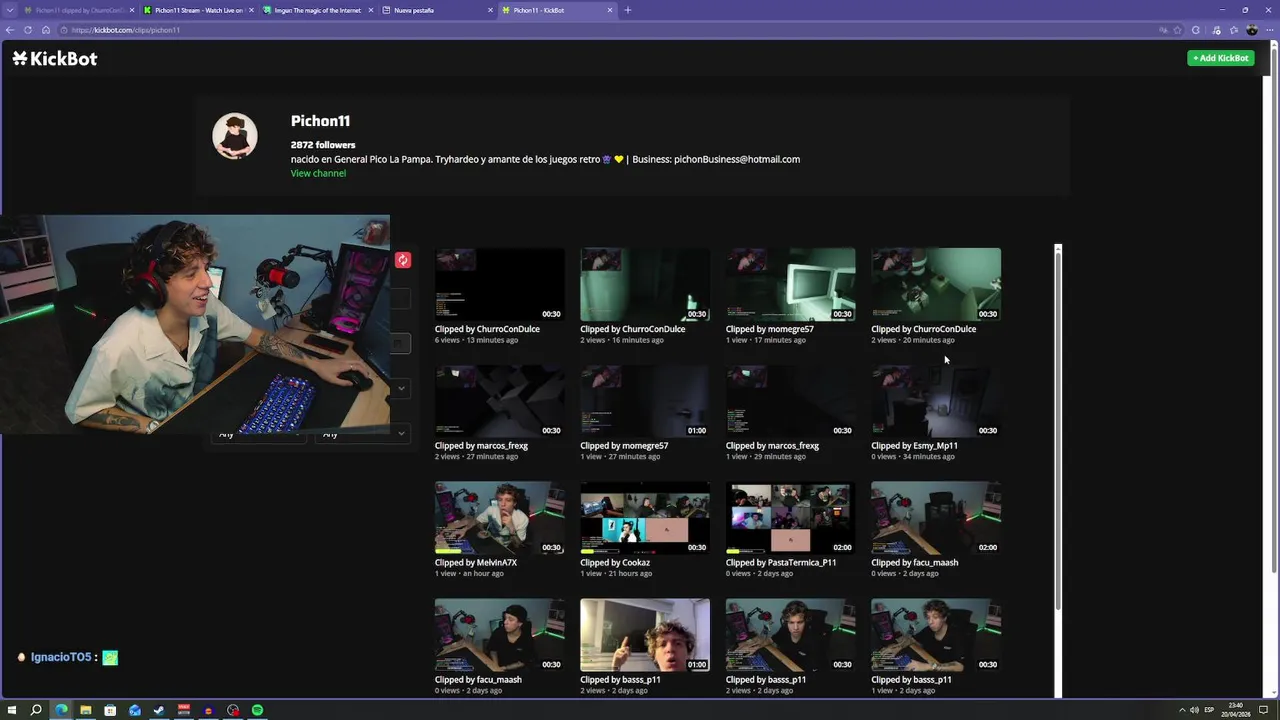Click the Copilot refresh icon in toolbar
1280x720 pixels.
pyautogui.click(x=1196, y=30)
